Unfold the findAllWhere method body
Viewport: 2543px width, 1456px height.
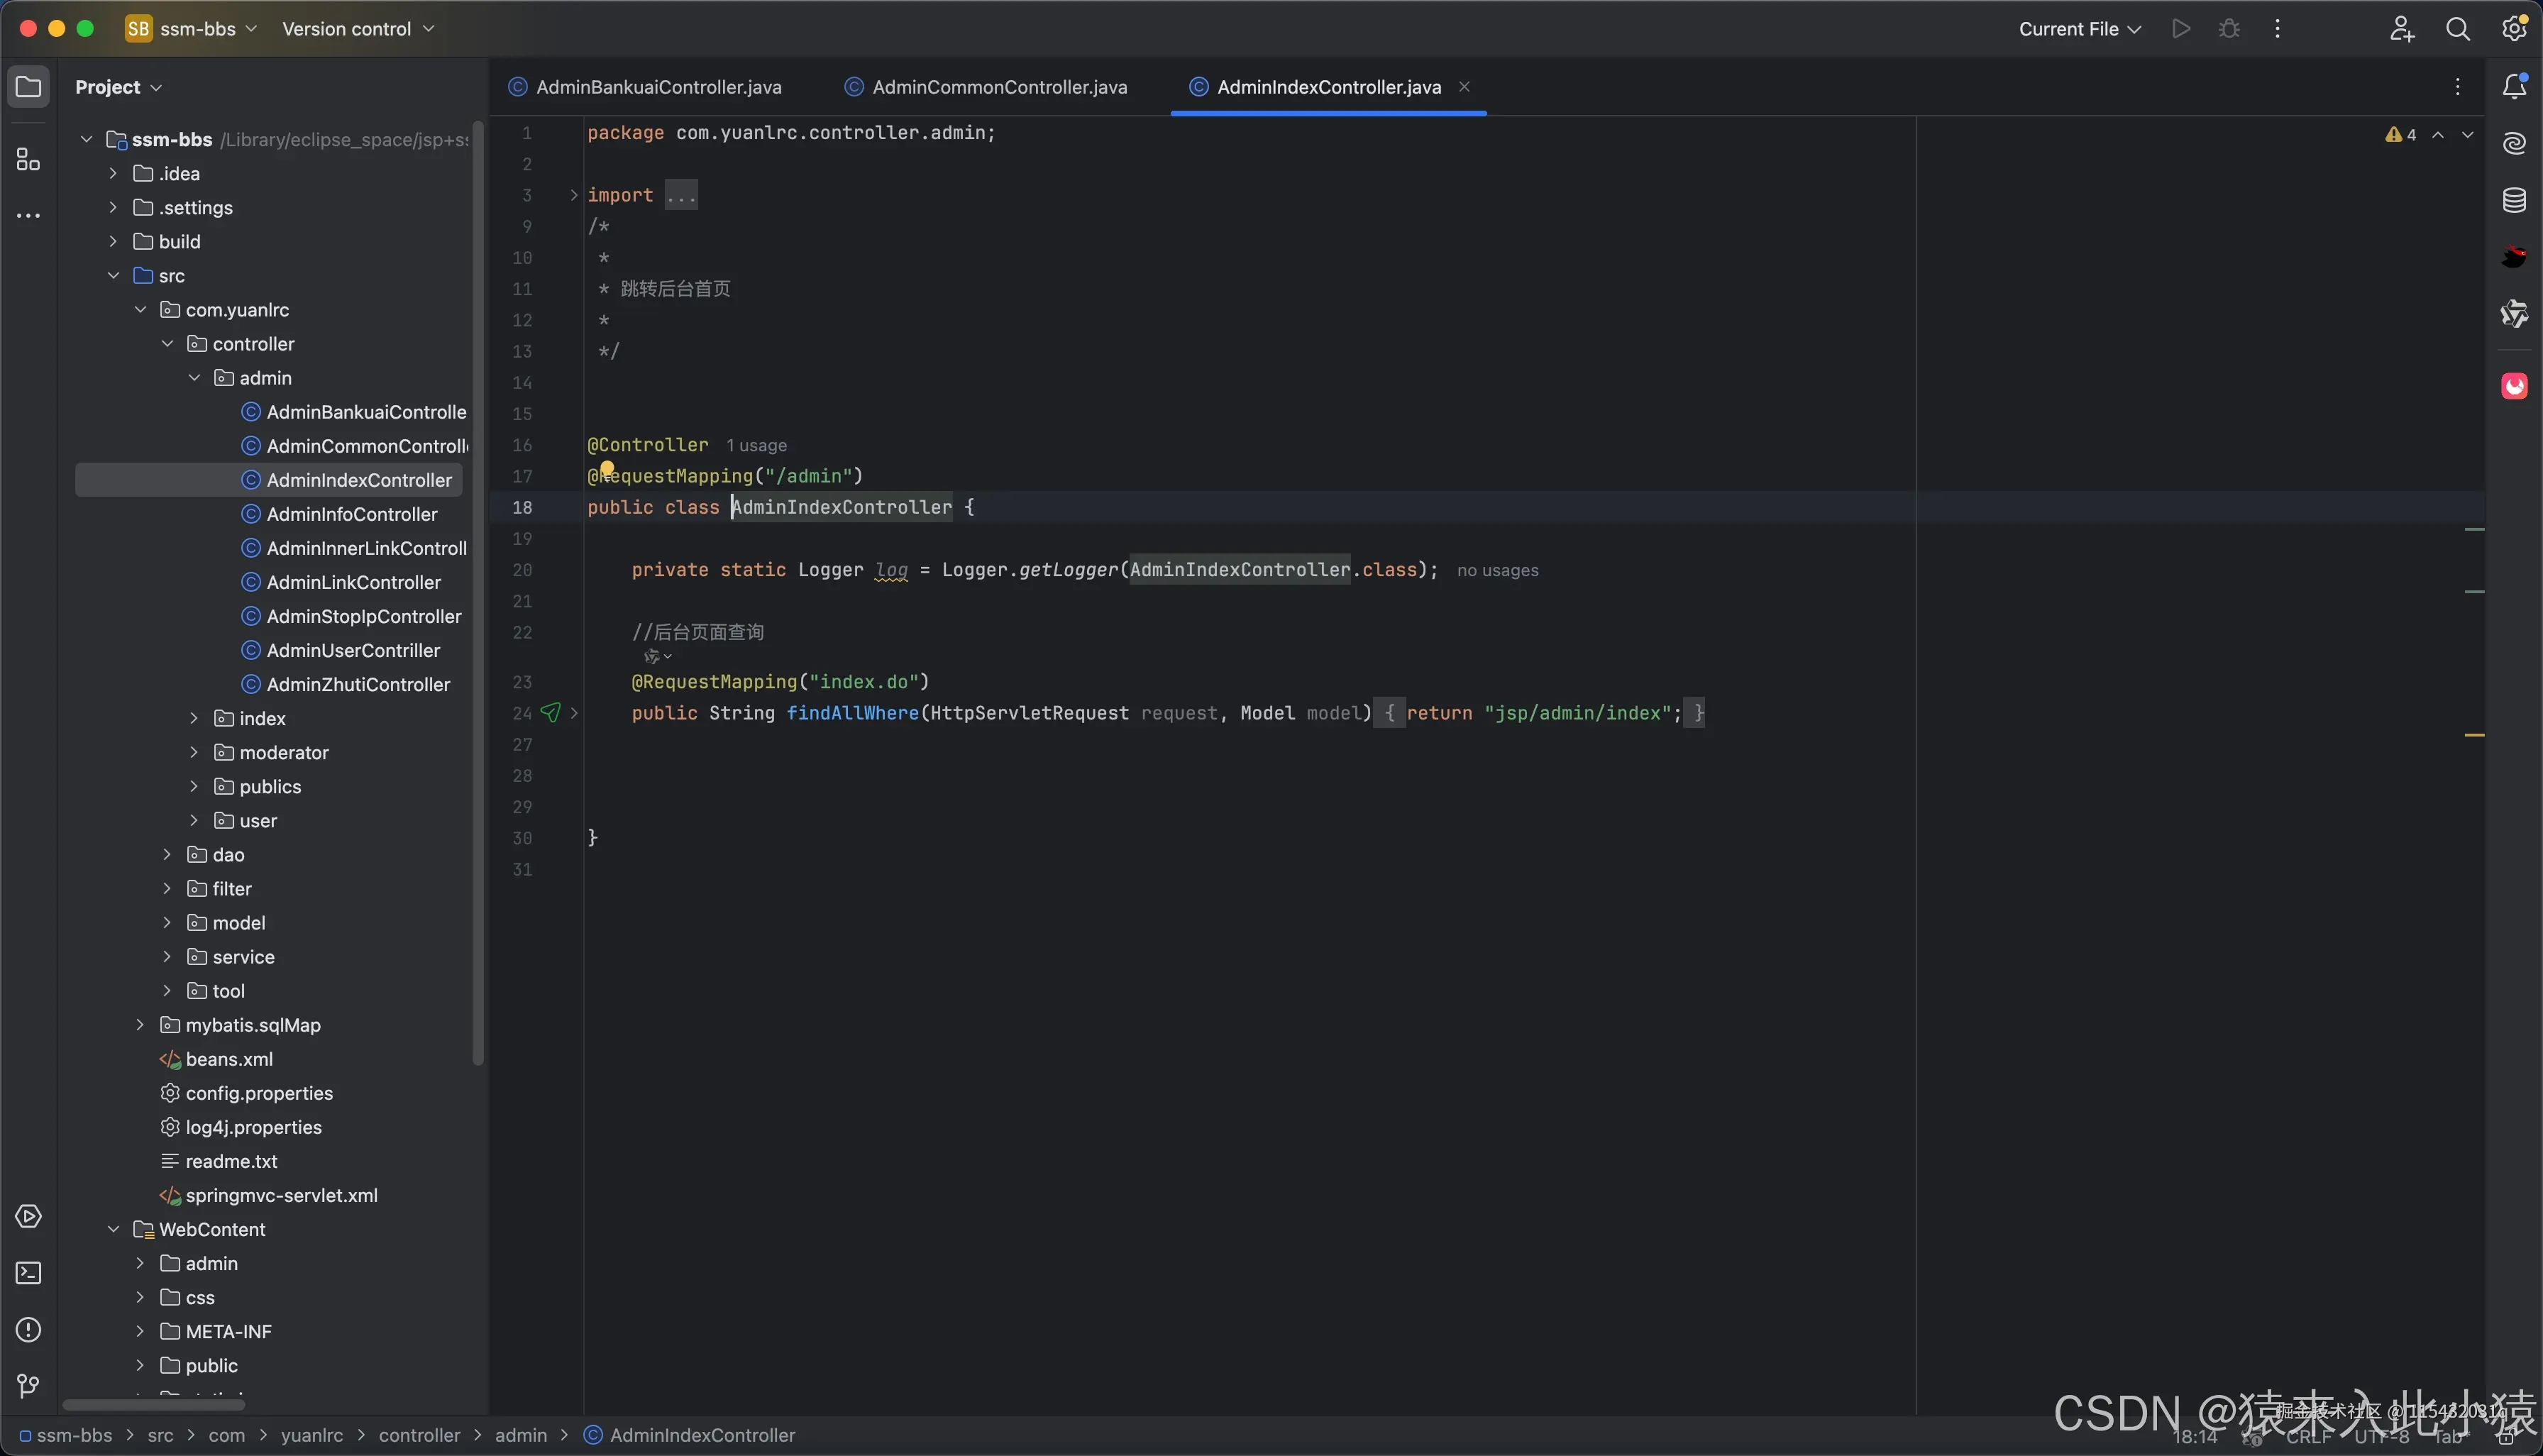(574, 713)
